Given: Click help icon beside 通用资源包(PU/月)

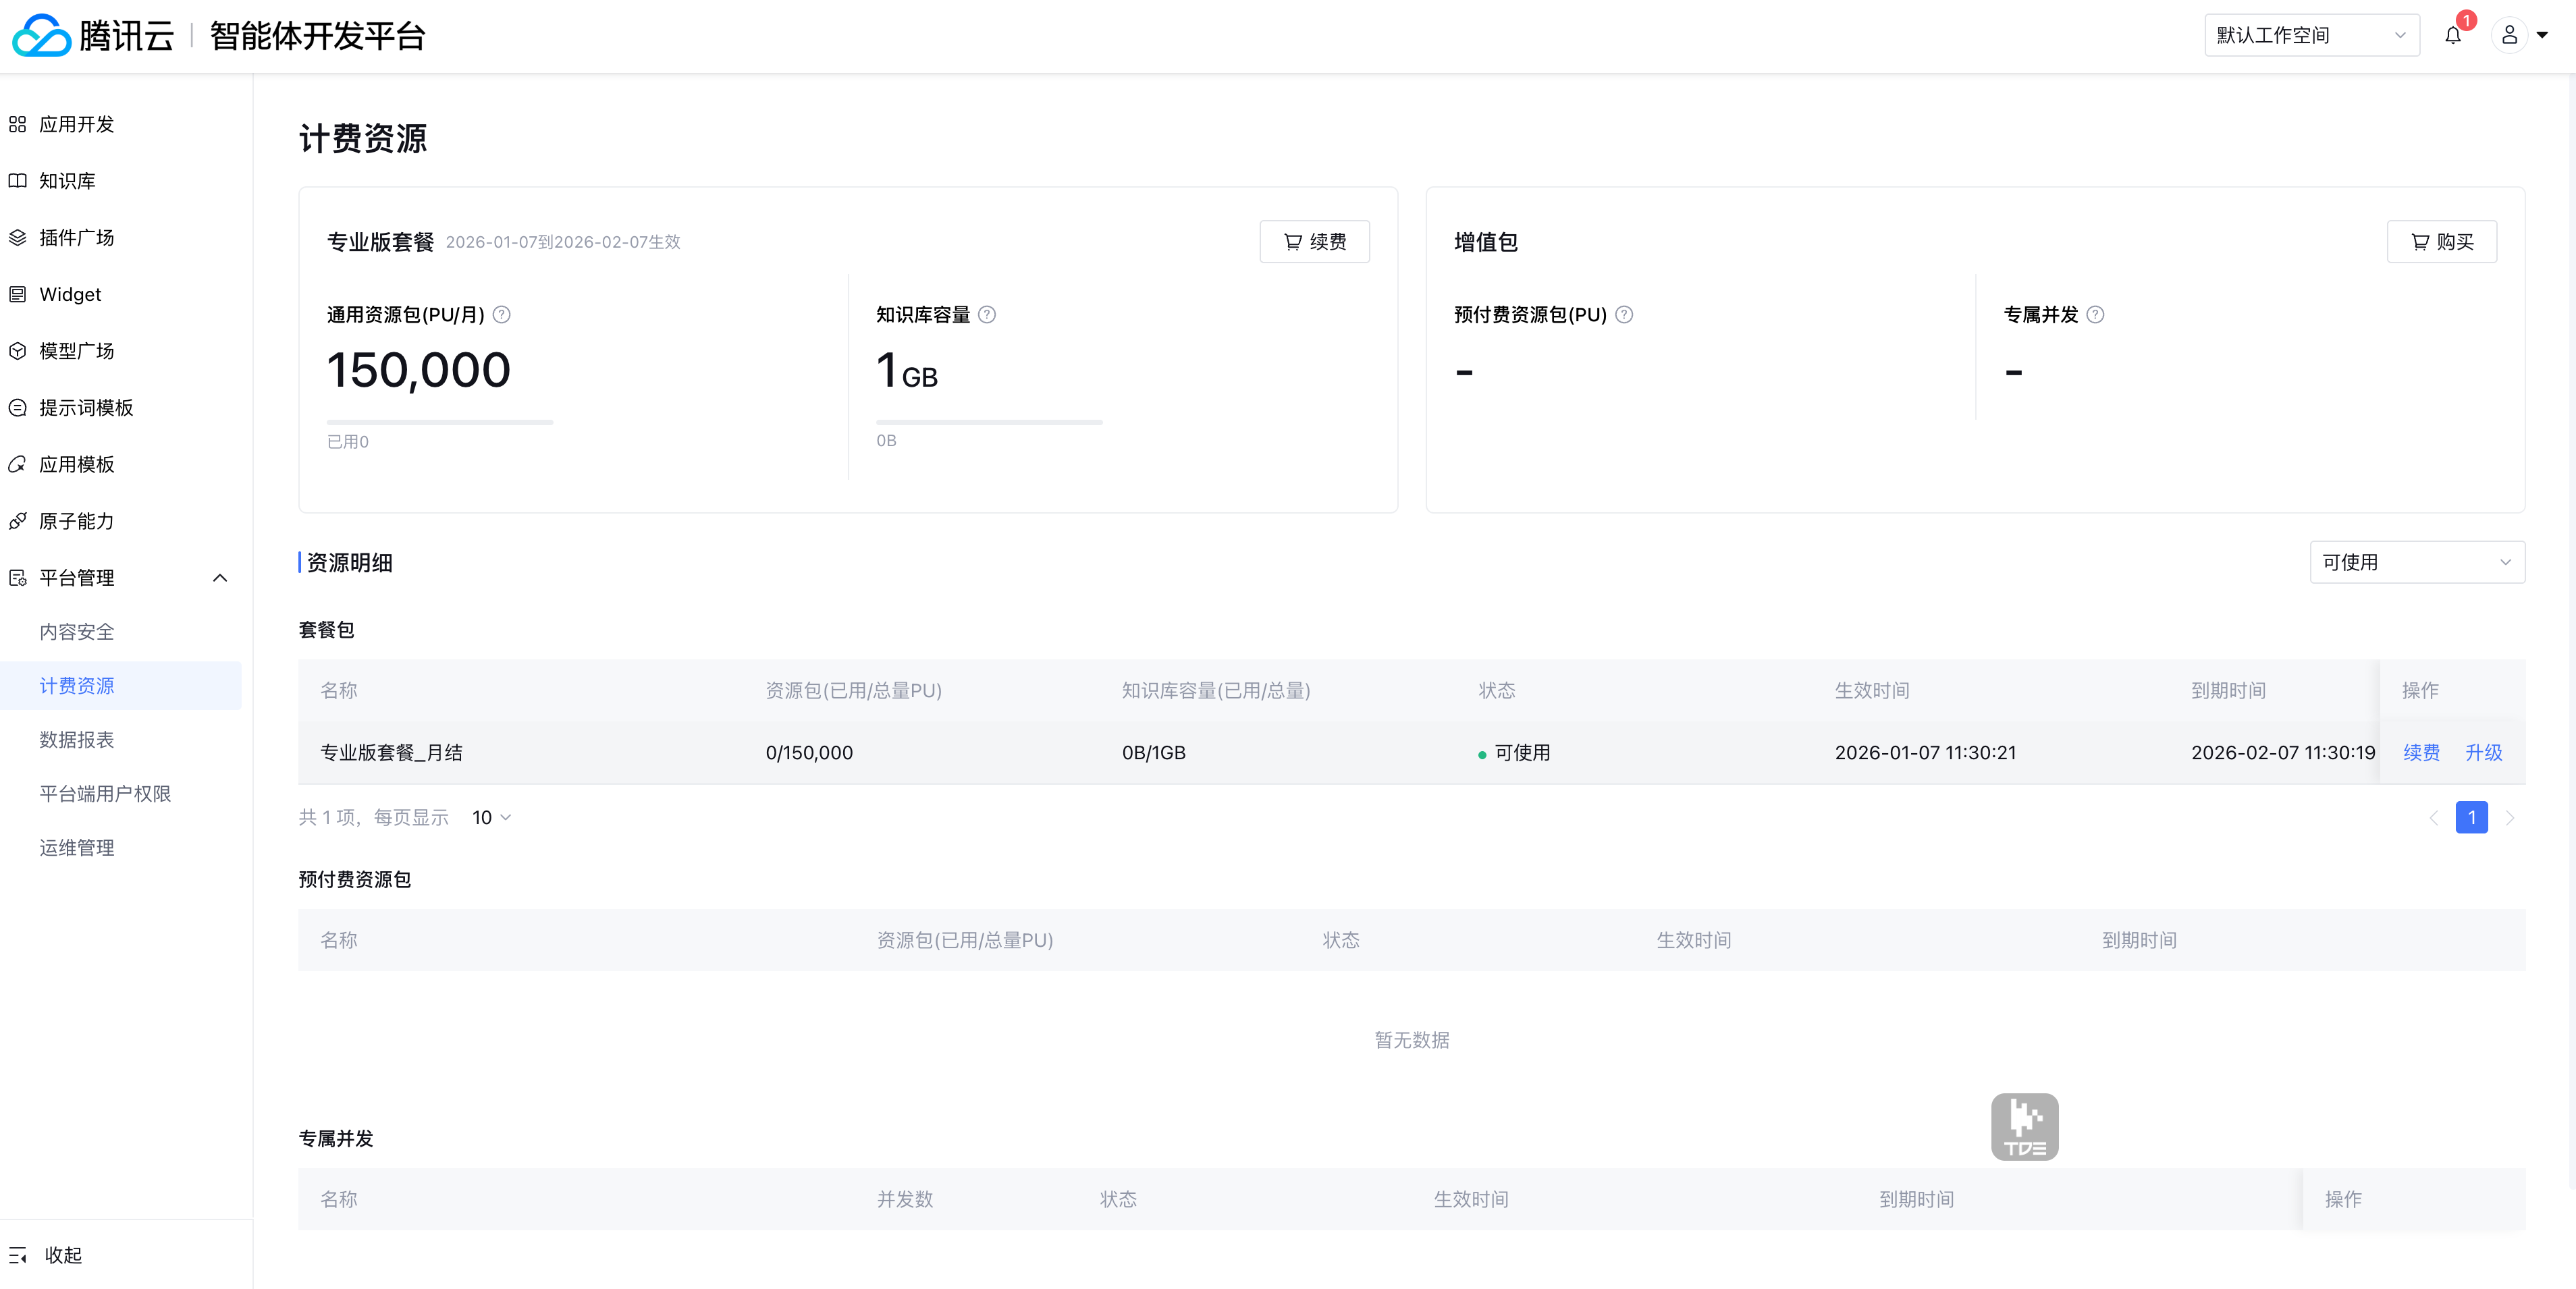Looking at the screenshot, I should (x=502, y=315).
